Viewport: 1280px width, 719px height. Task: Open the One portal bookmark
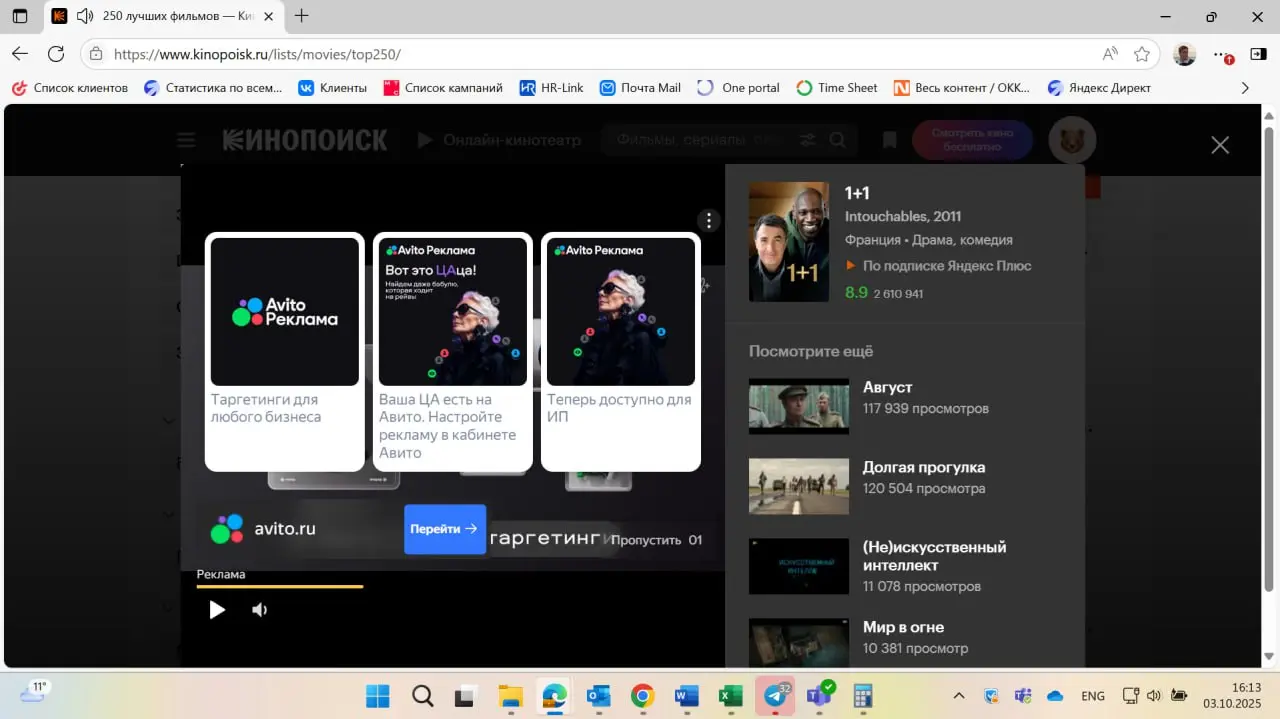click(x=738, y=88)
